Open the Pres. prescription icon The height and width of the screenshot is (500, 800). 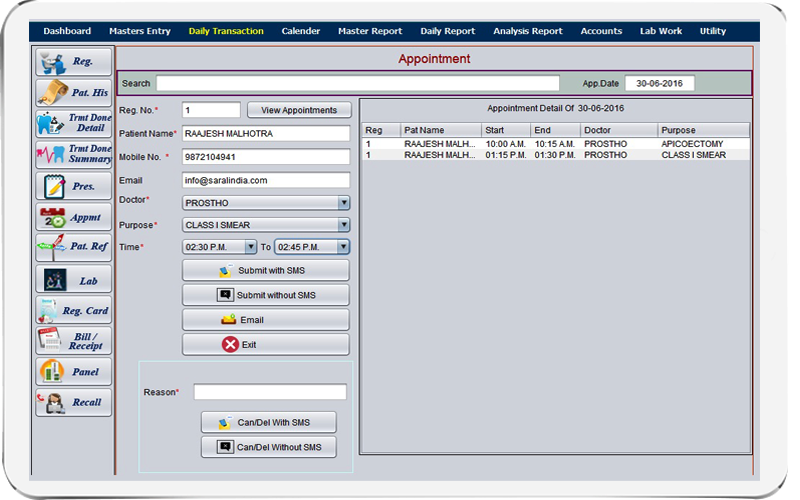[x=73, y=186]
